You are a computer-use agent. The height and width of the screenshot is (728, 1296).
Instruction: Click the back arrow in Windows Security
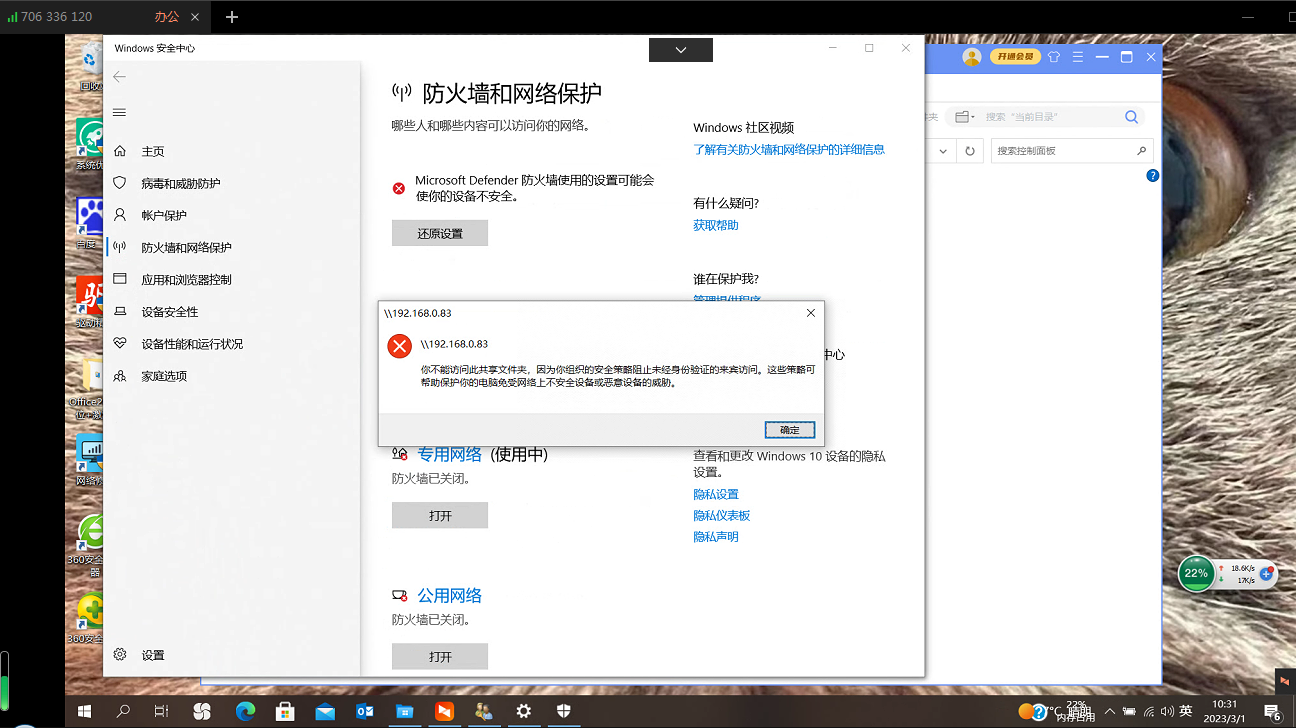click(120, 77)
